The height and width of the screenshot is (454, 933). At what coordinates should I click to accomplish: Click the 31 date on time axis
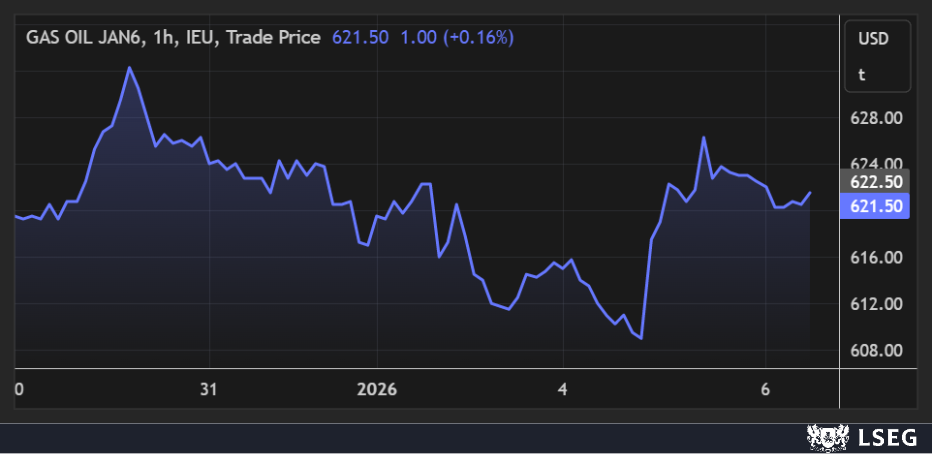(208, 389)
